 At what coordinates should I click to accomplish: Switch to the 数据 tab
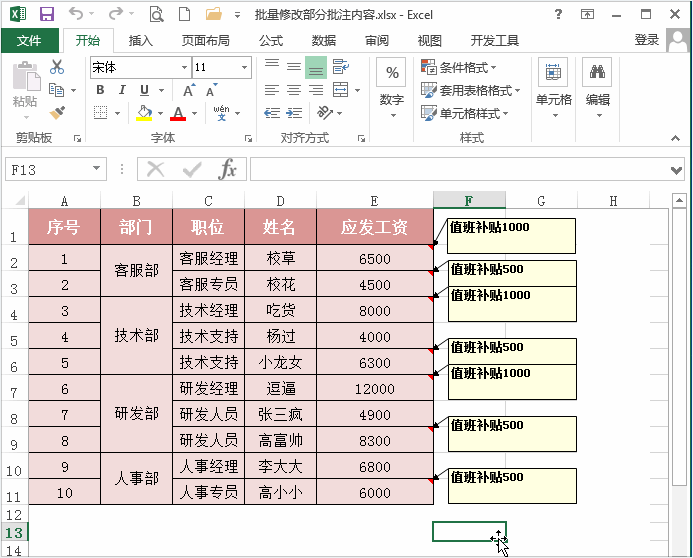tap(324, 41)
